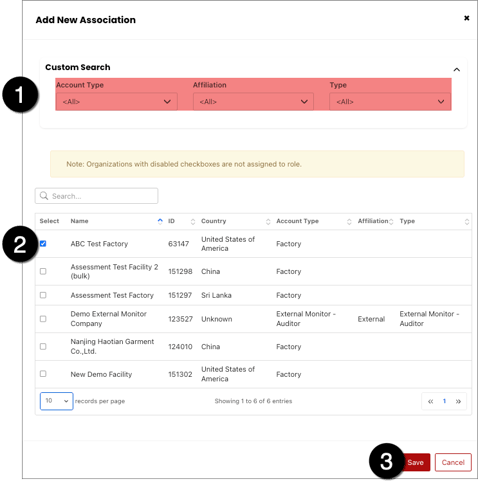The image size is (478, 481).
Task: Click the Save button
Action: (x=415, y=462)
